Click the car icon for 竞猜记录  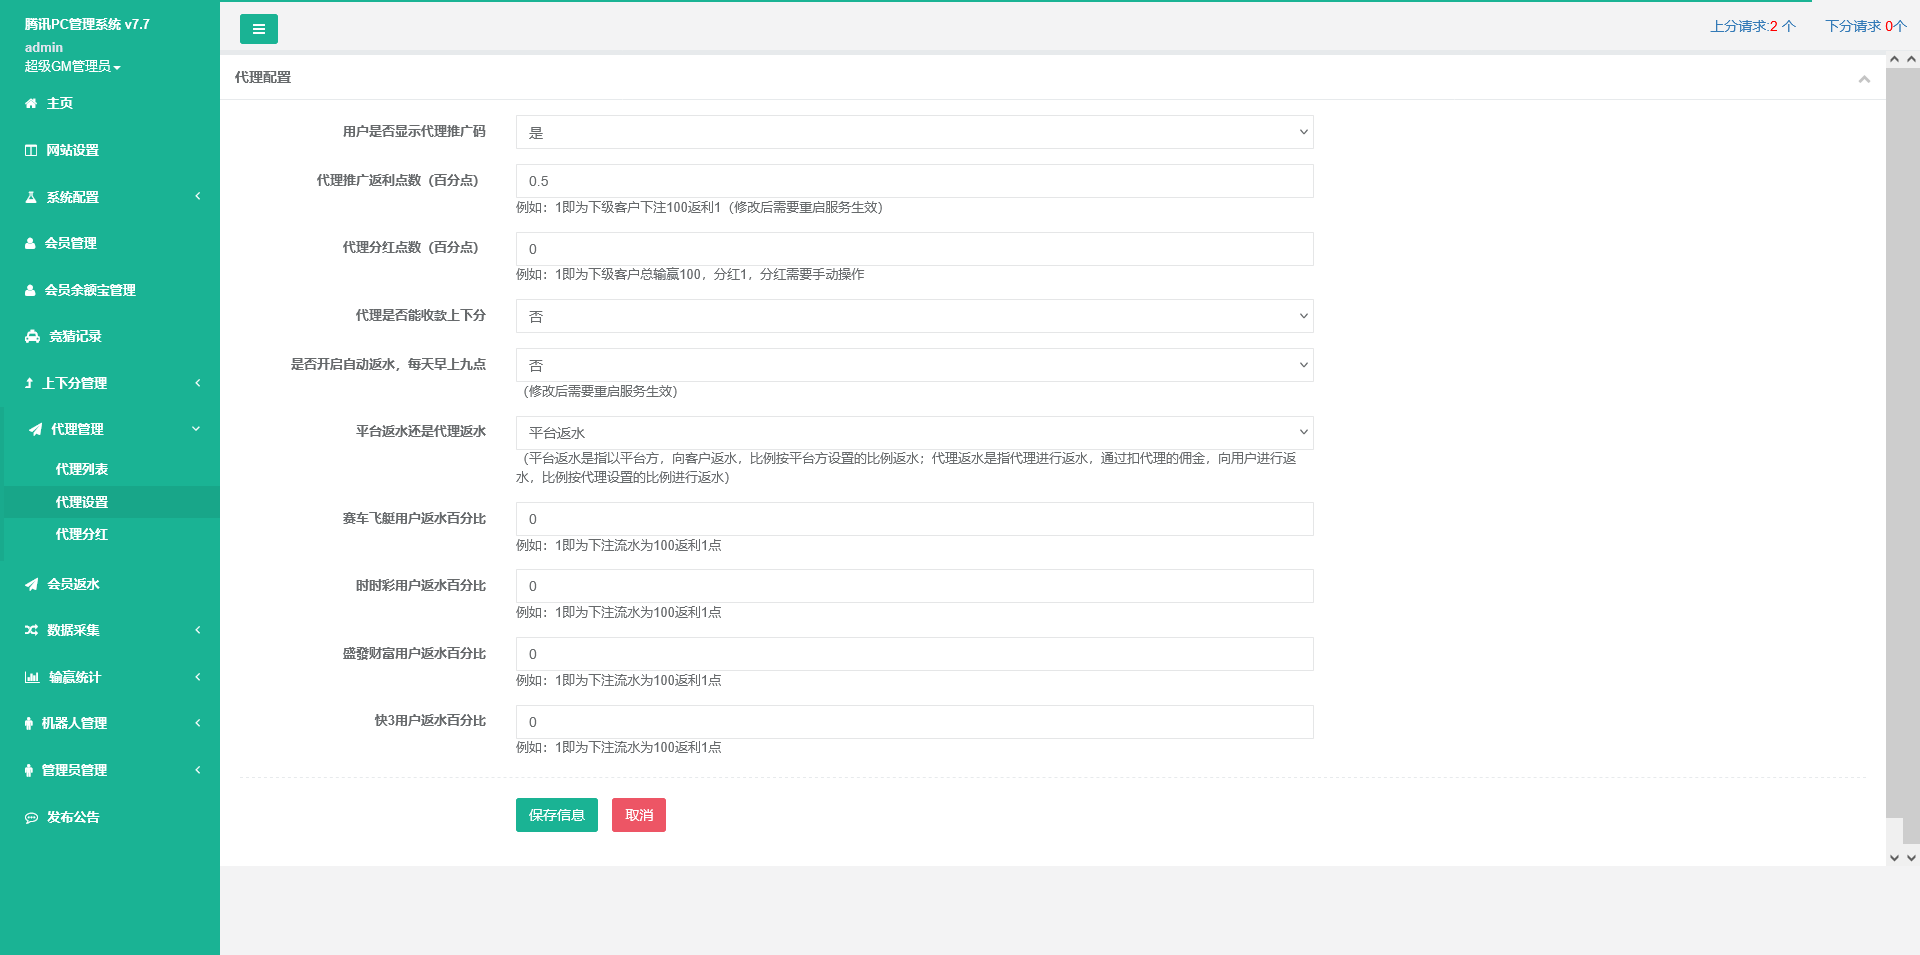click(32, 336)
